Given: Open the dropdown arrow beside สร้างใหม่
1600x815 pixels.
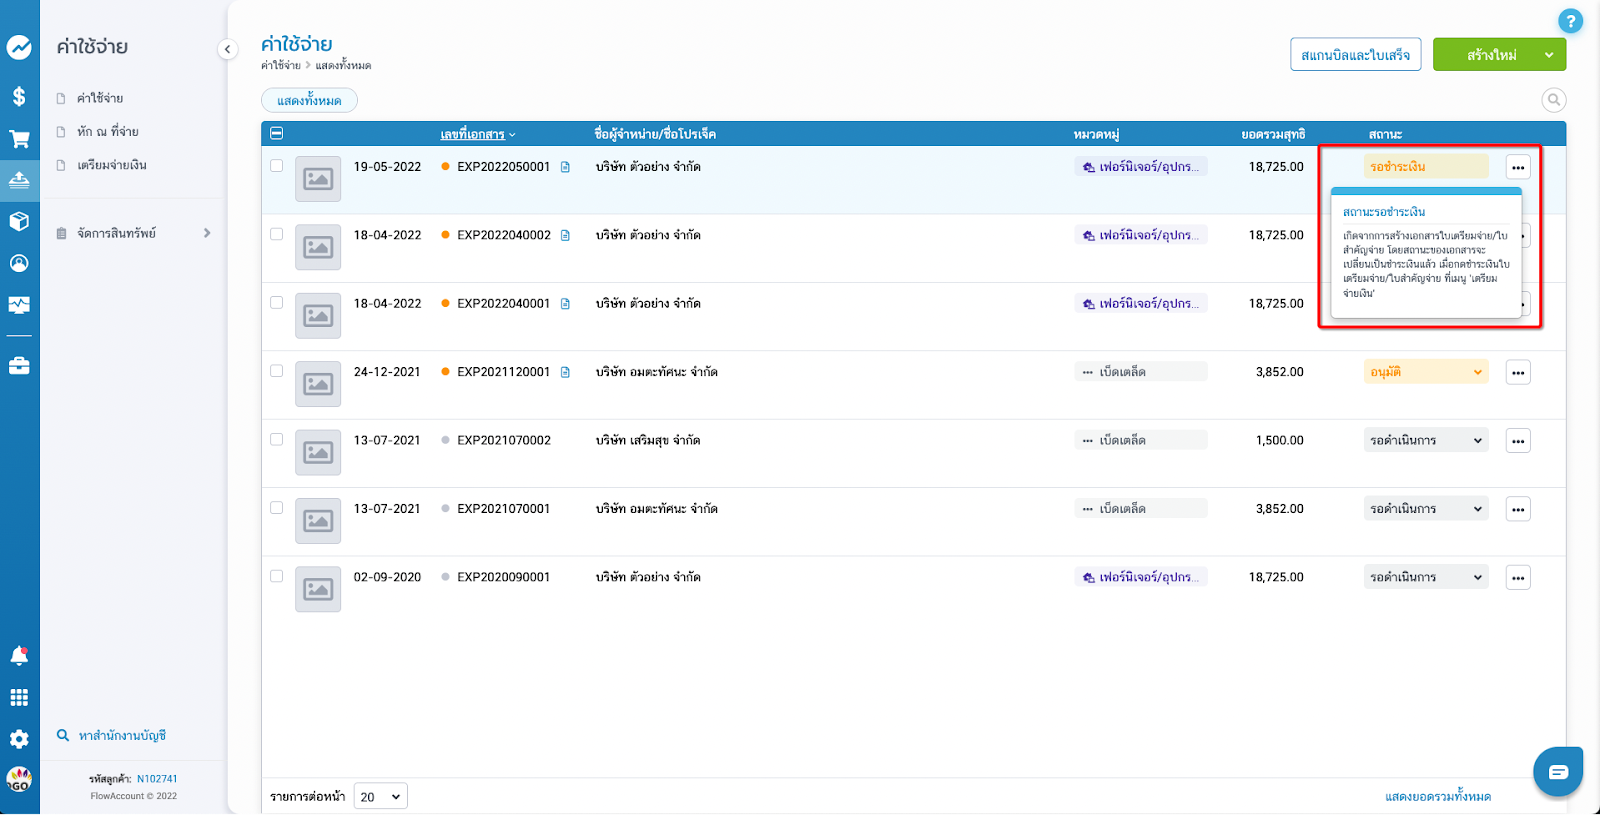Looking at the screenshot, I should point(1548,55).
